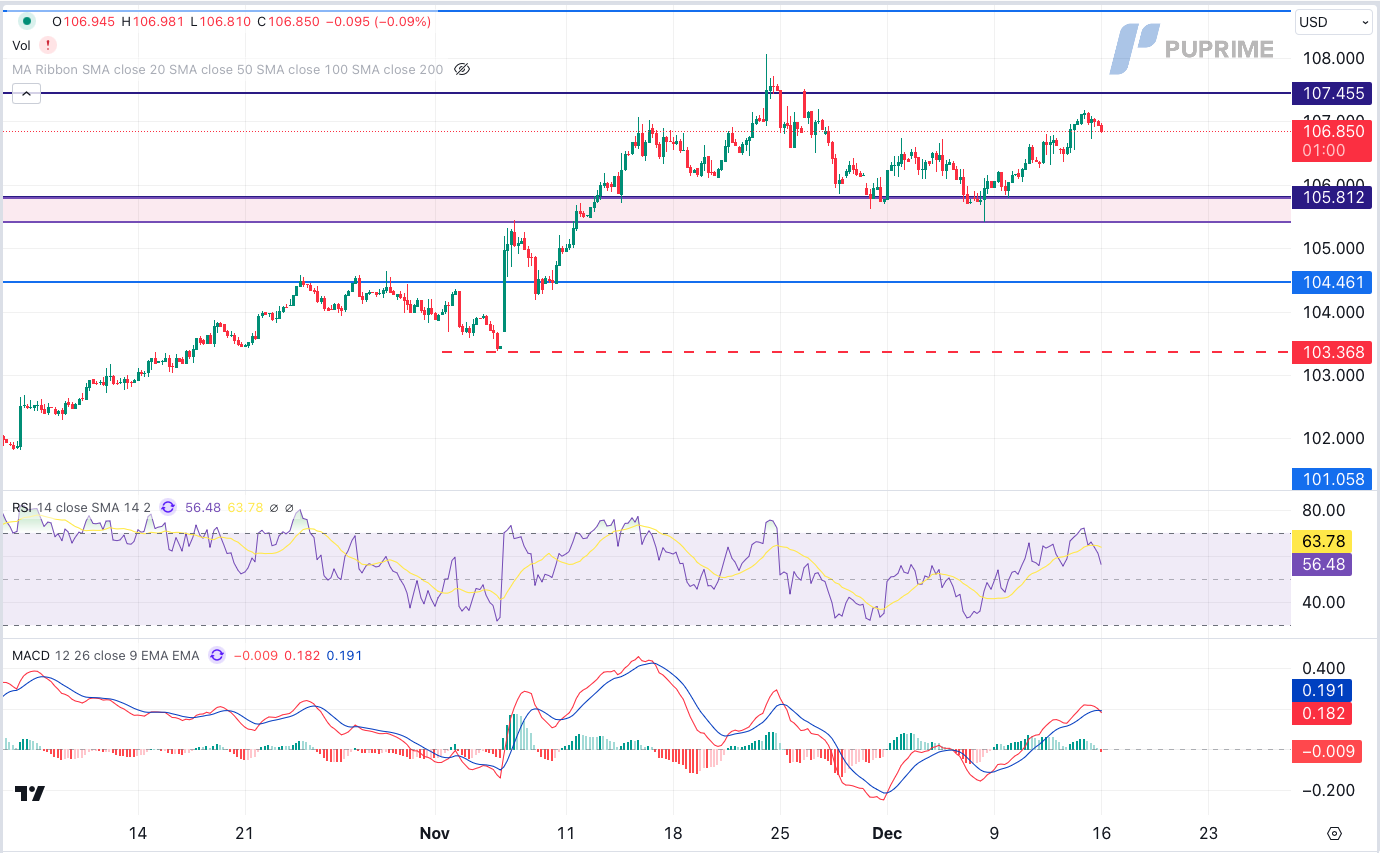Viewport: 1380px width, 853px height.
Task: Click the 23 date on time axis
Action: coord(1208,833)
